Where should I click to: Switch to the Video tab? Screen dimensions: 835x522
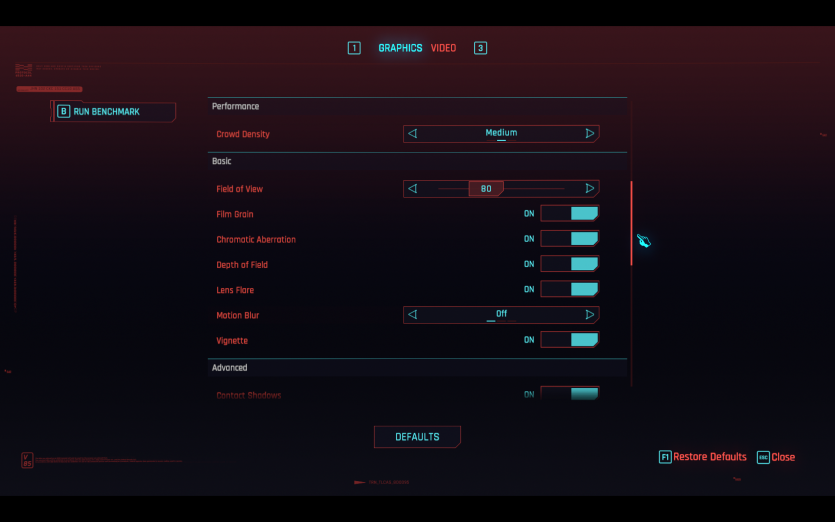tap(443, 48)
